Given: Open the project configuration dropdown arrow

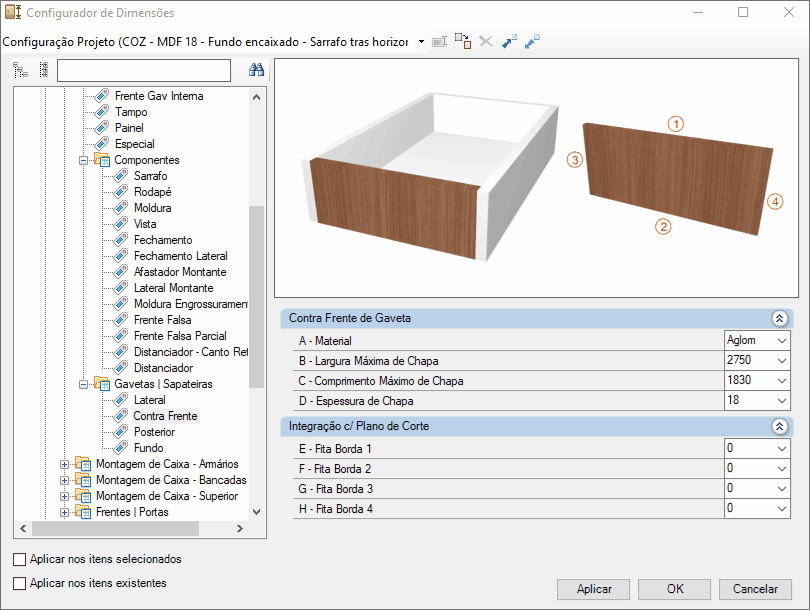Looking at the screenshot, I should (x=422, y=41).
